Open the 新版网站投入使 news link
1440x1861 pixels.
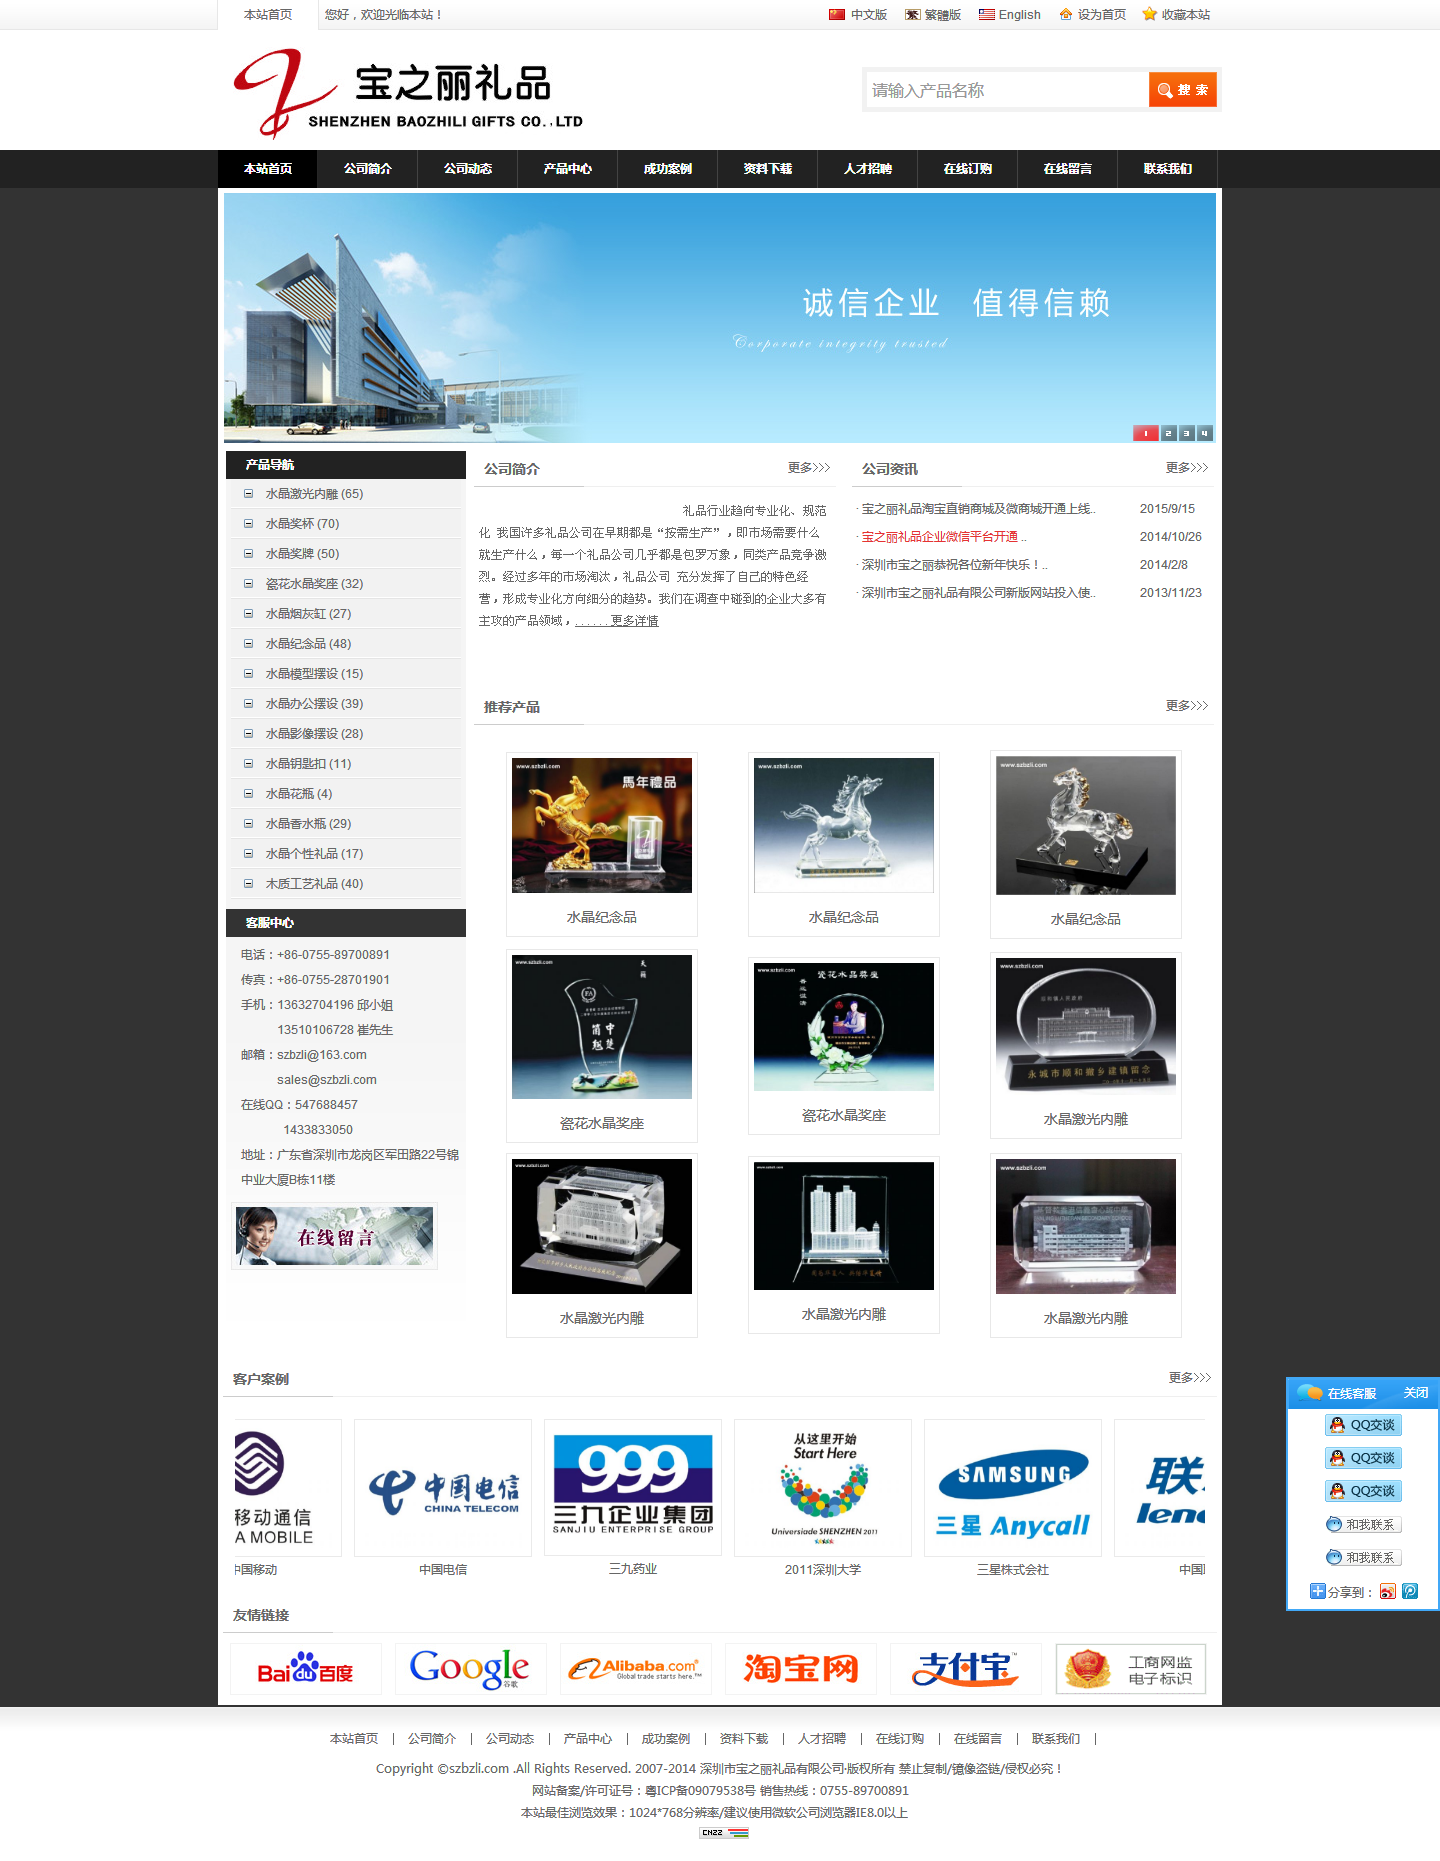tap(978, 593)
